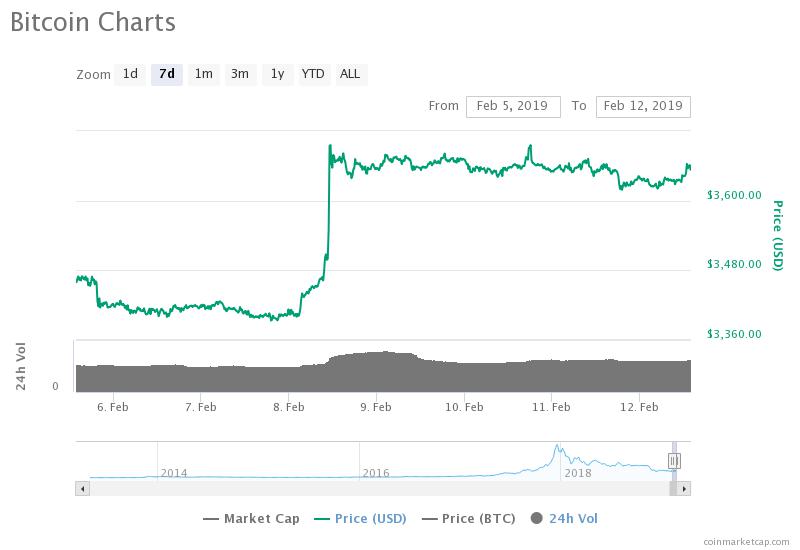Click the navigator range handle

[673, 461]
